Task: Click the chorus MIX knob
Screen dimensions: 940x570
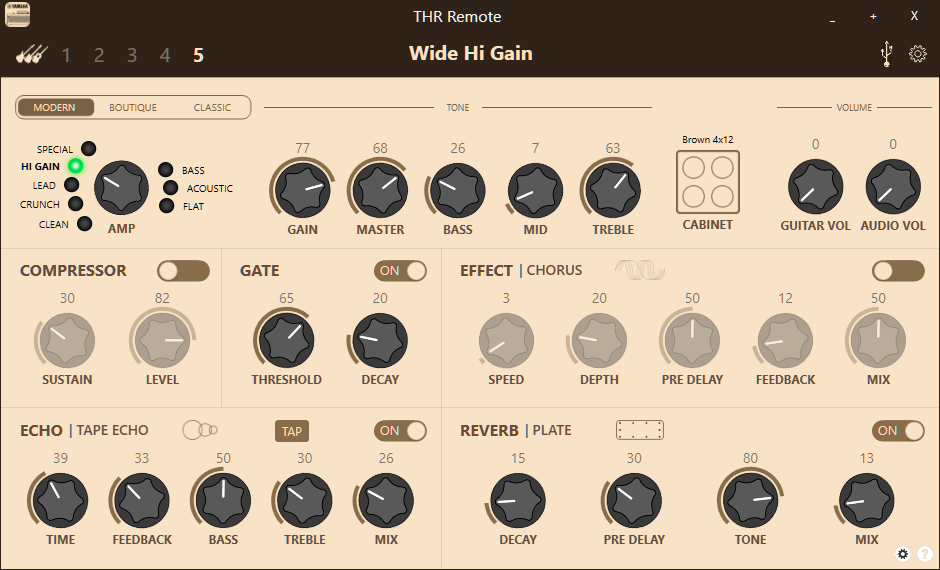Action: tap(878, 340)
